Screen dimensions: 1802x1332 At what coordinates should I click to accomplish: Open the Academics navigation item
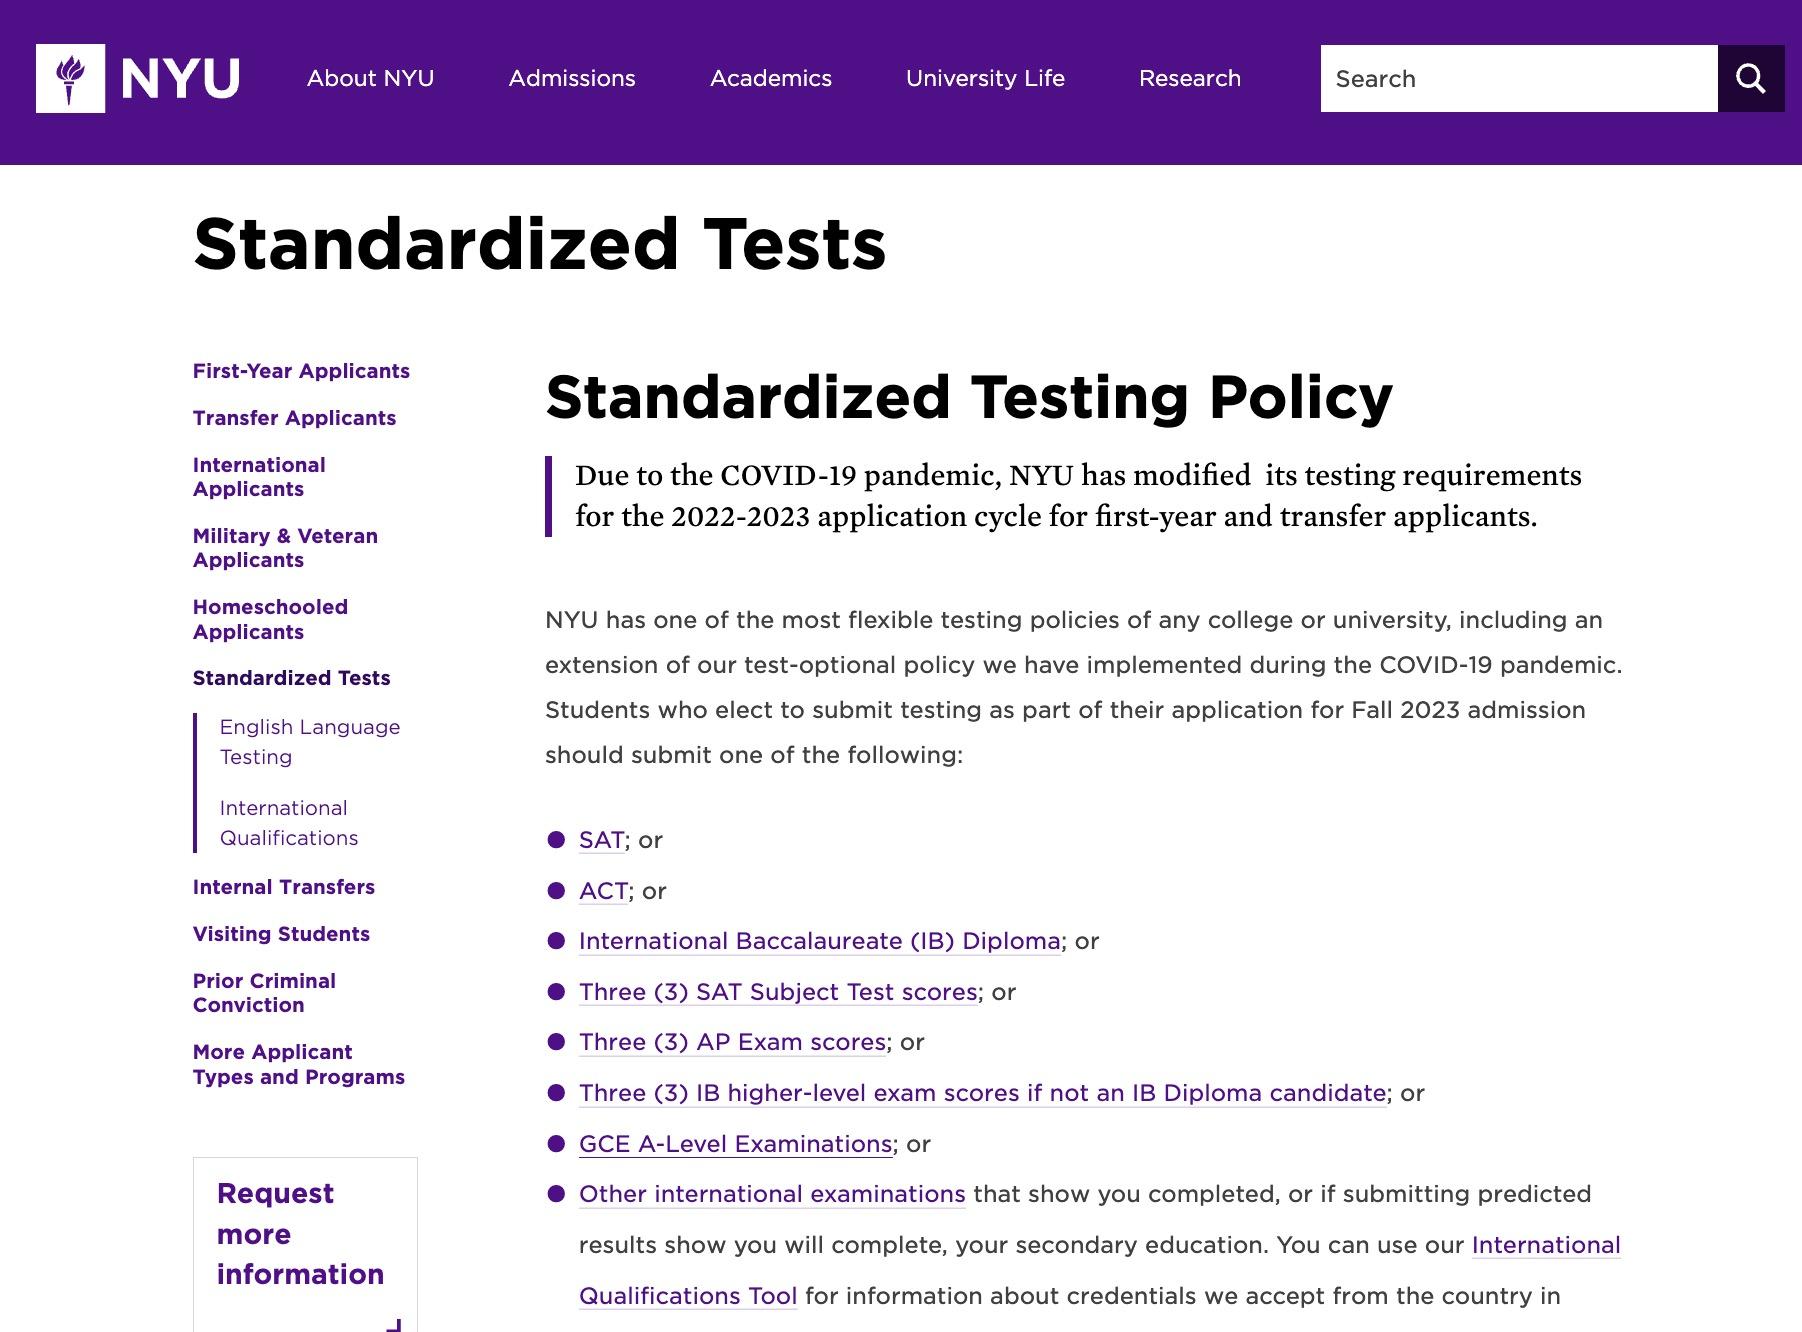(771, 78)
